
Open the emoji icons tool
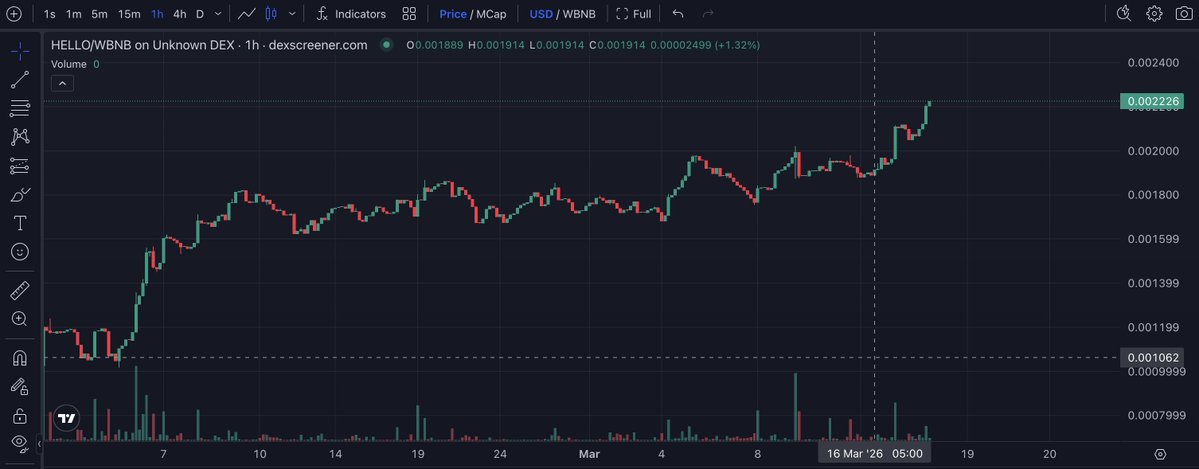click(20, 252)
